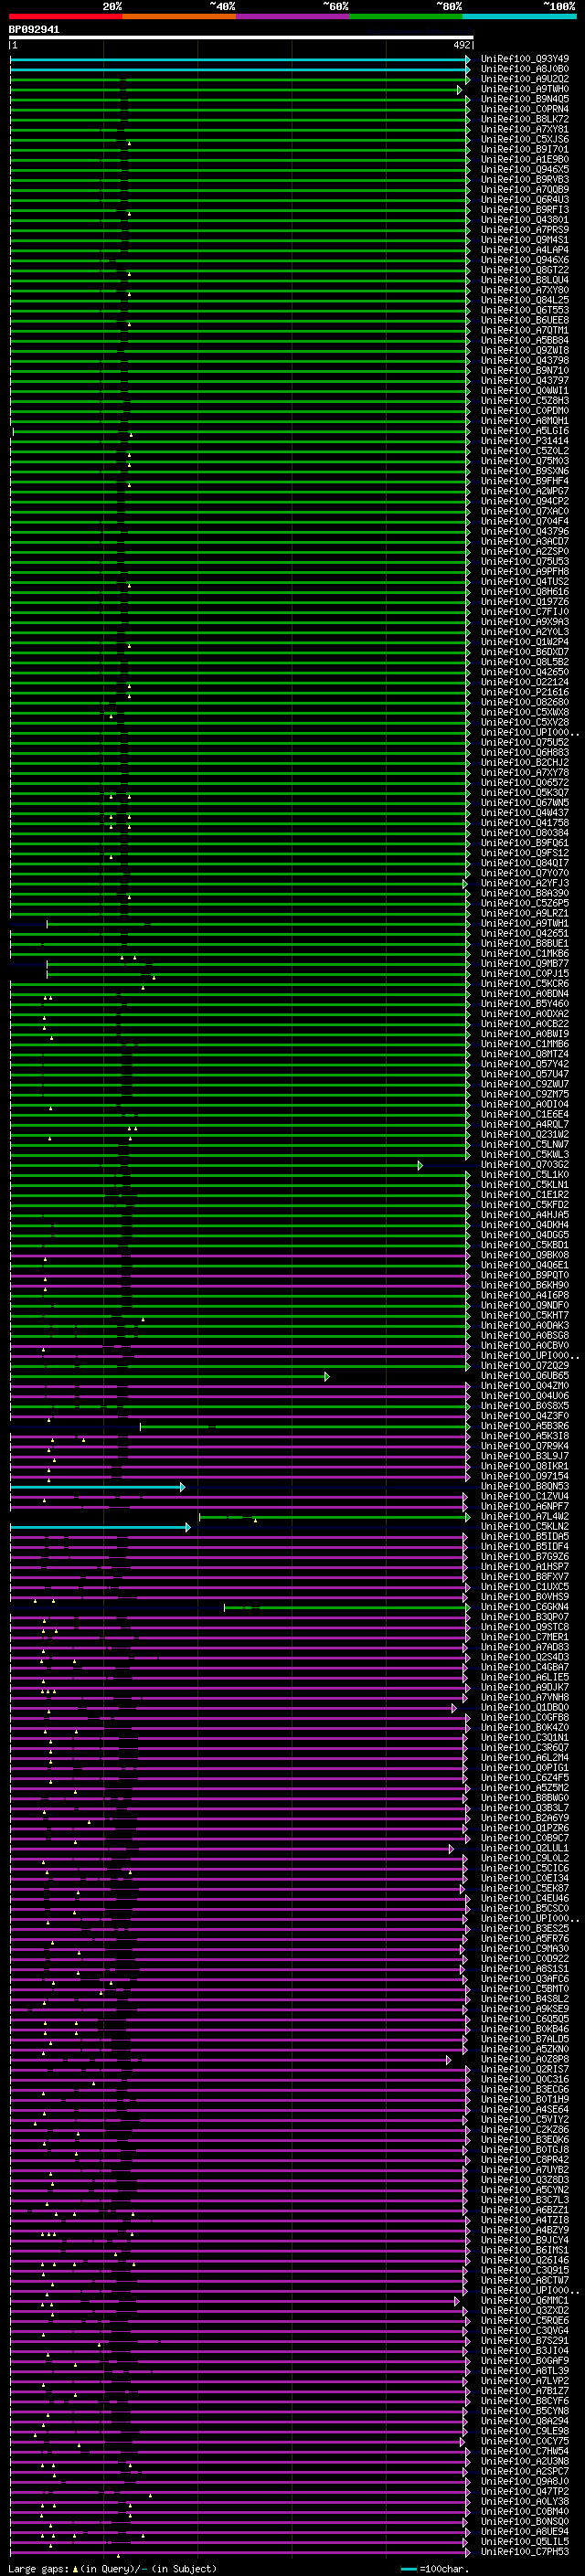
Task: Click the UniRef100_C7PH53 label
Action: [525, 2551]
